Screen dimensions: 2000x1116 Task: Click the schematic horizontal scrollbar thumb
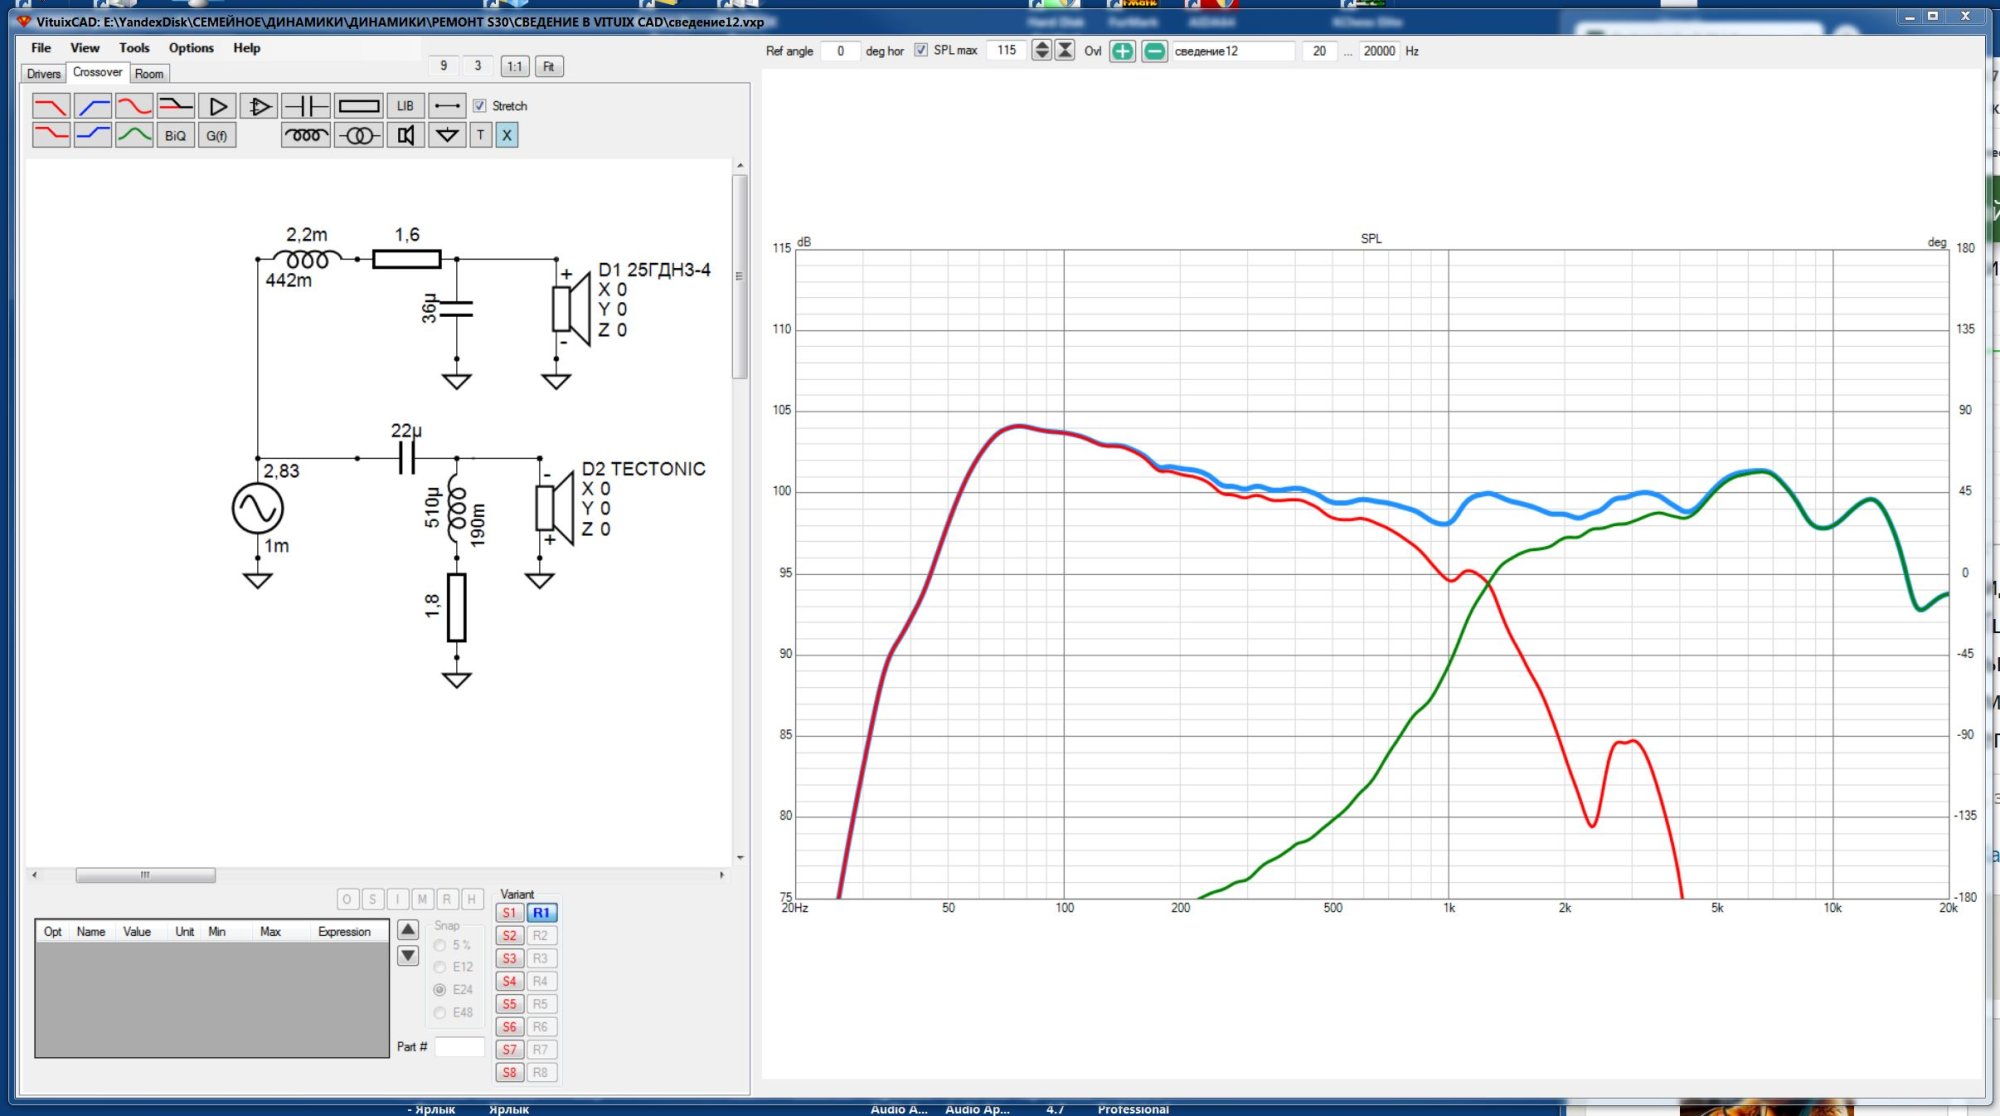tap(145, 875)
